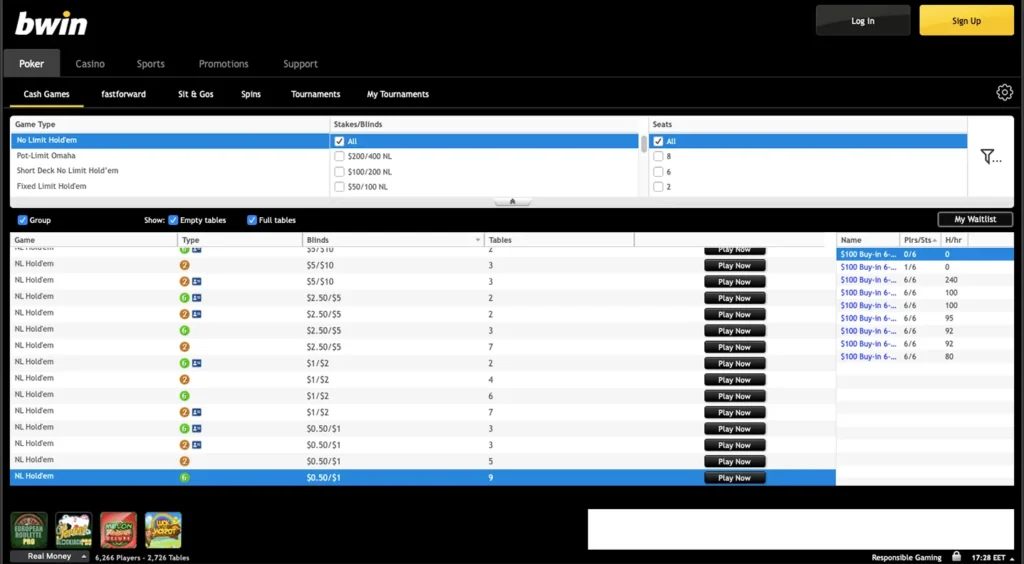
Task: Select the $100 Buy-in table with 1/6 players
Action: pyautogui.click(x=925, y=267)
